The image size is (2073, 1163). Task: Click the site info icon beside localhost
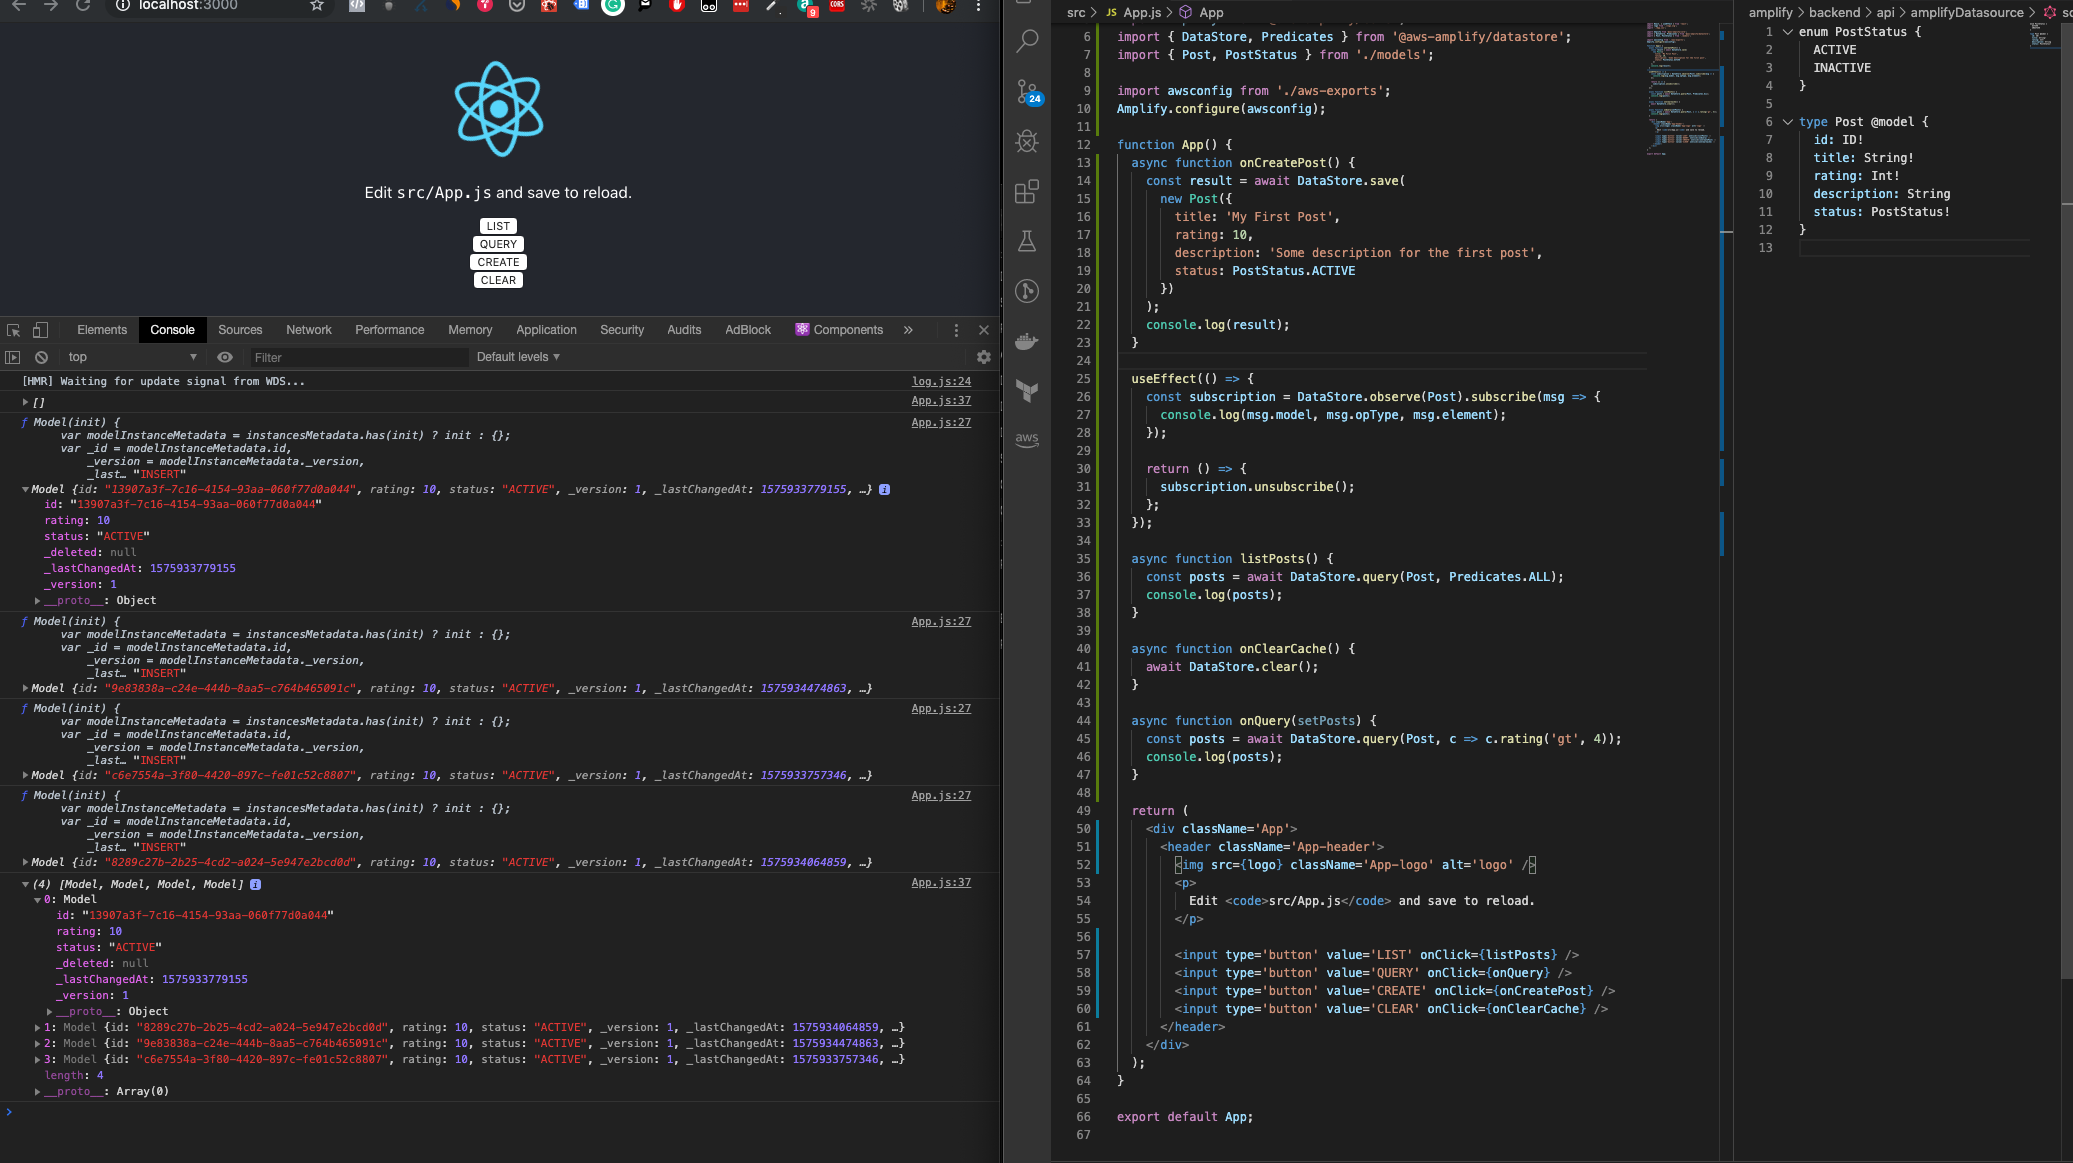[x=122, y=5]
